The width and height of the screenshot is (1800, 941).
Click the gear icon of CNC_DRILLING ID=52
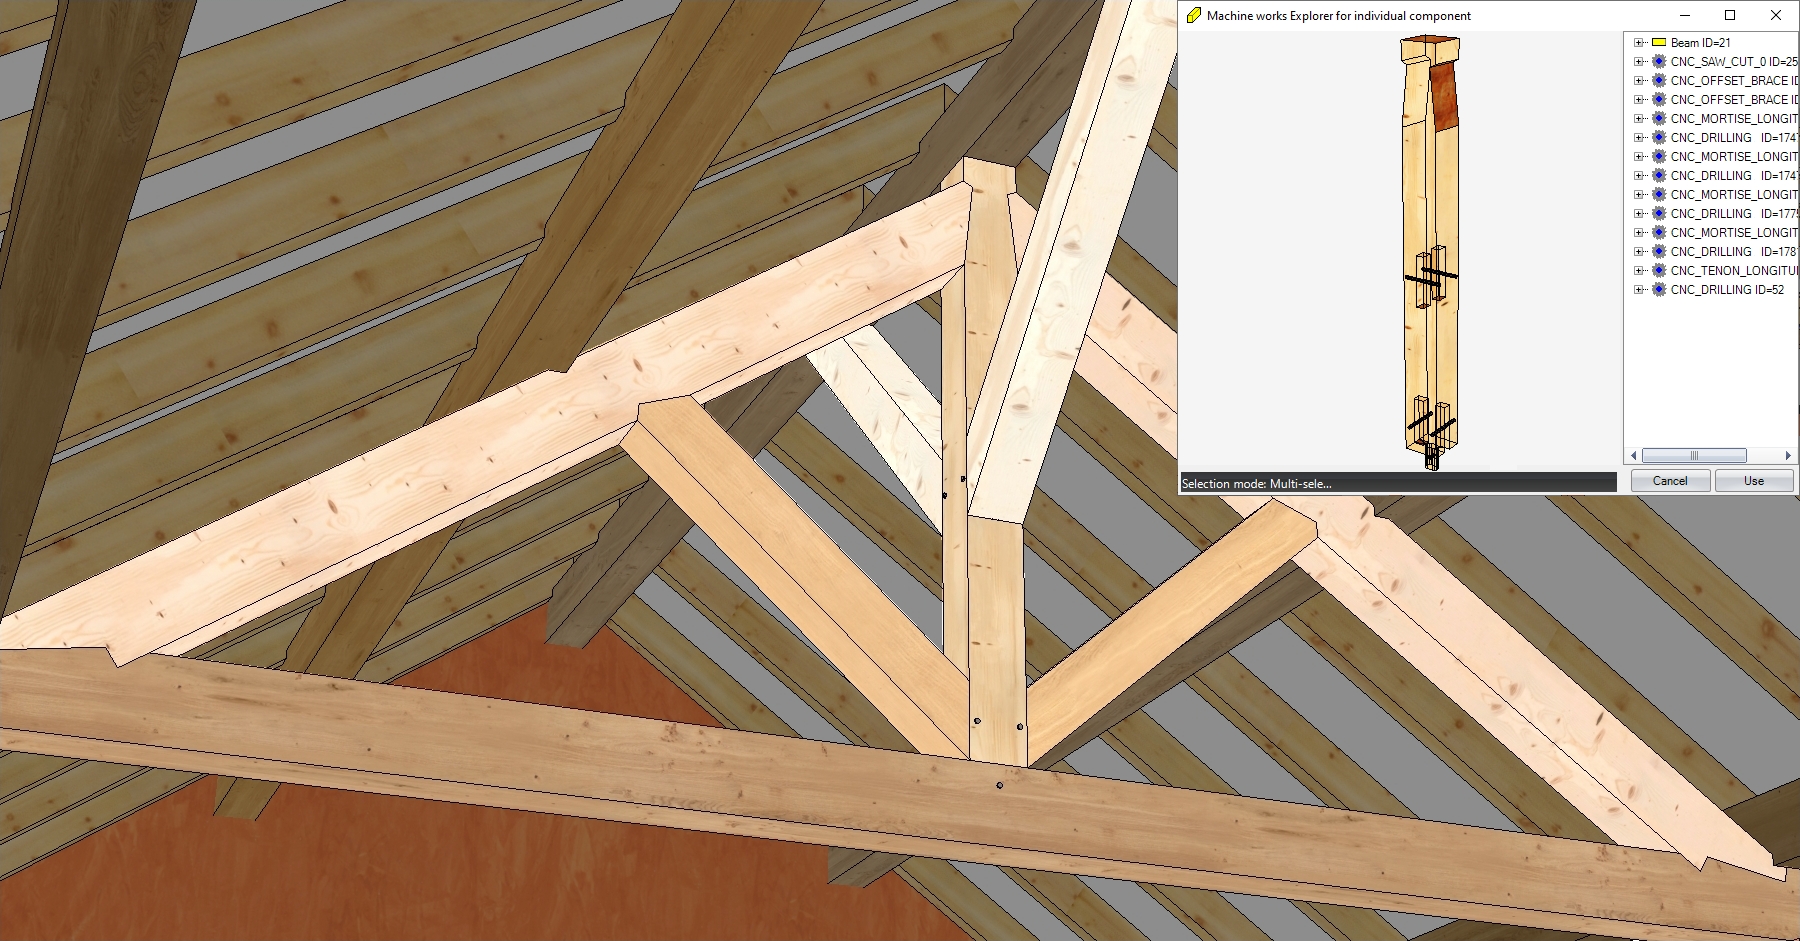click(x=1659, y=290)
